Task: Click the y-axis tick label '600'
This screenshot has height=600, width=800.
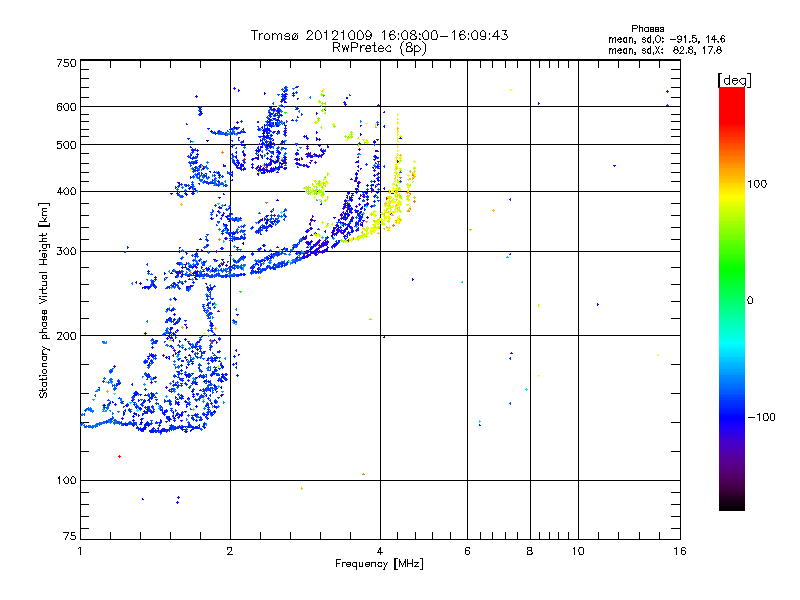Action: 66,107
